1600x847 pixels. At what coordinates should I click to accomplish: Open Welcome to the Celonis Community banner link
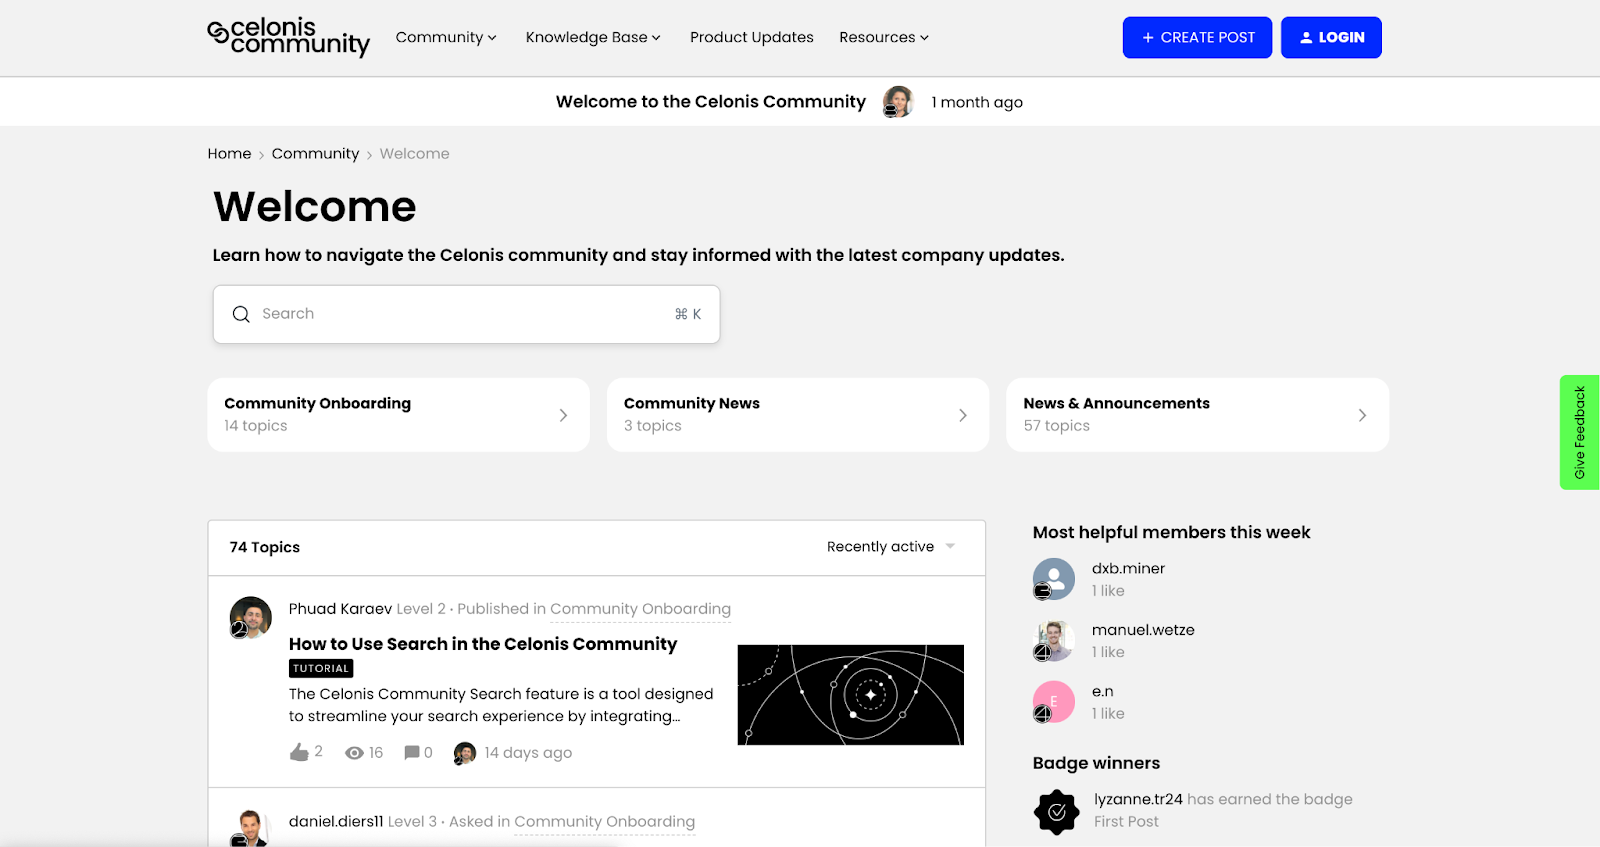pos(711,102)
